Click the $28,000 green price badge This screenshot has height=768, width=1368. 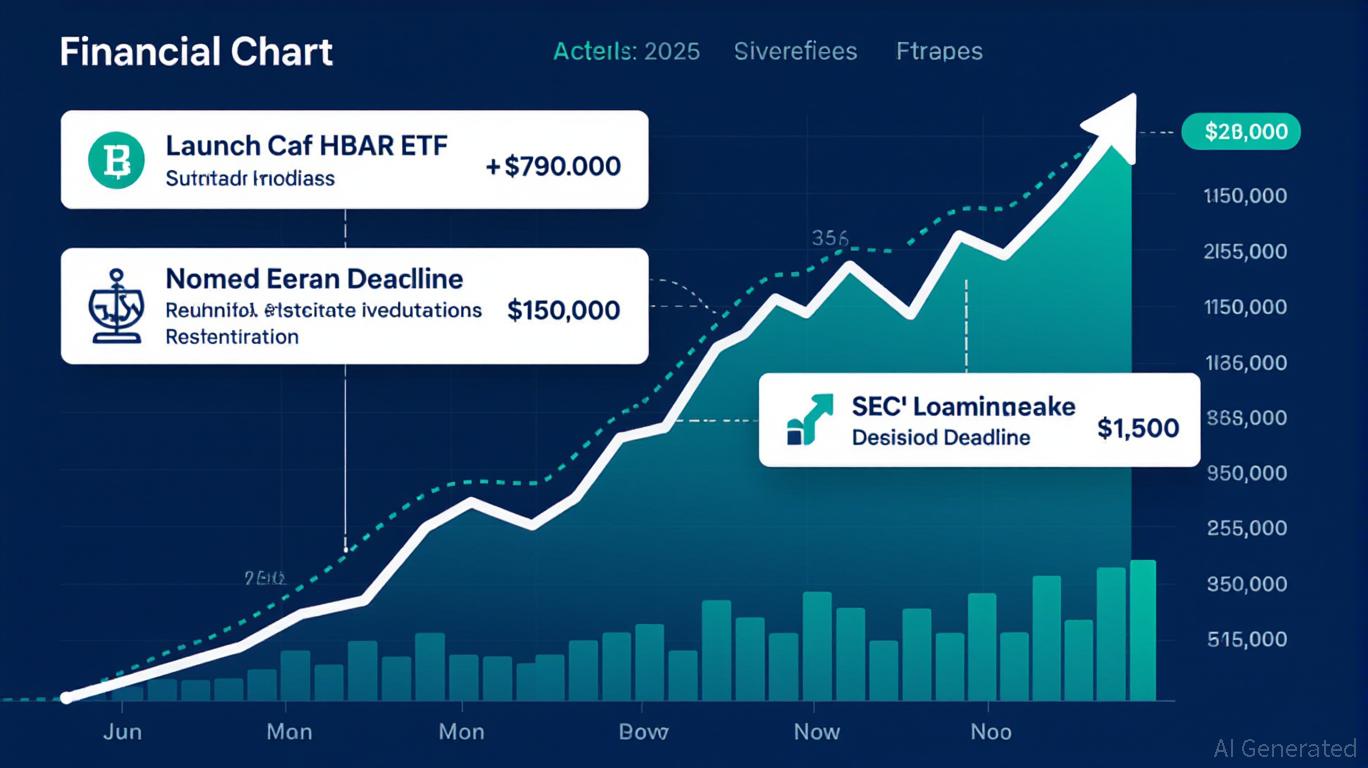(x=1240, y=131)
